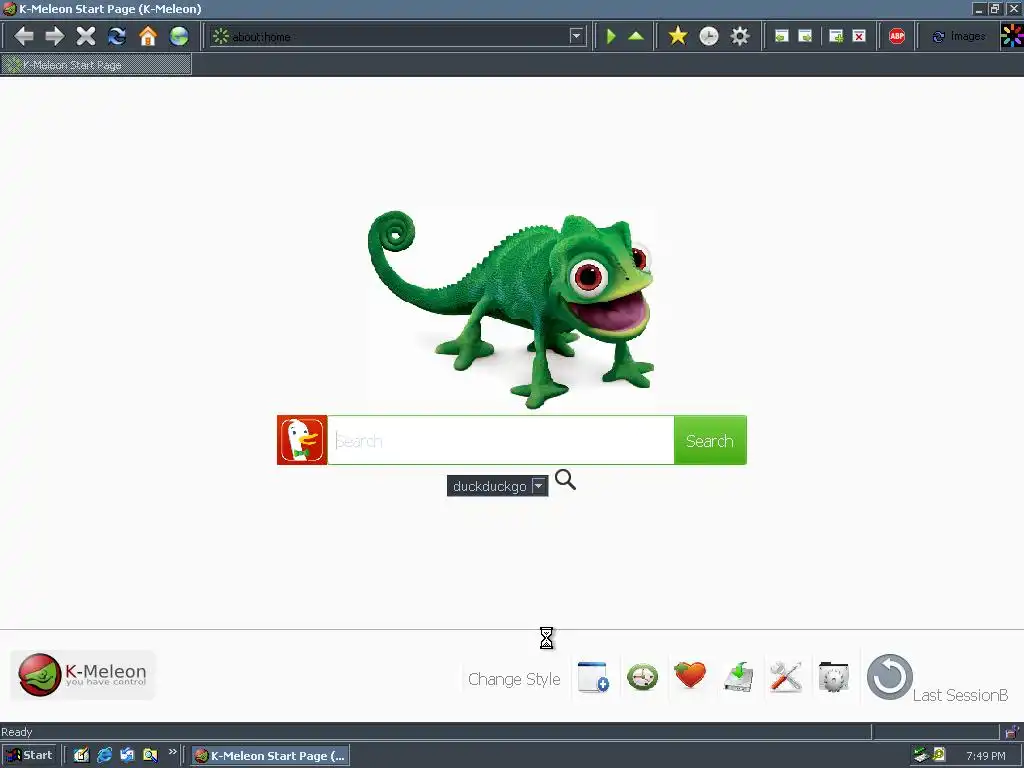Focus the start page Search field

click(x=500, y=440)
